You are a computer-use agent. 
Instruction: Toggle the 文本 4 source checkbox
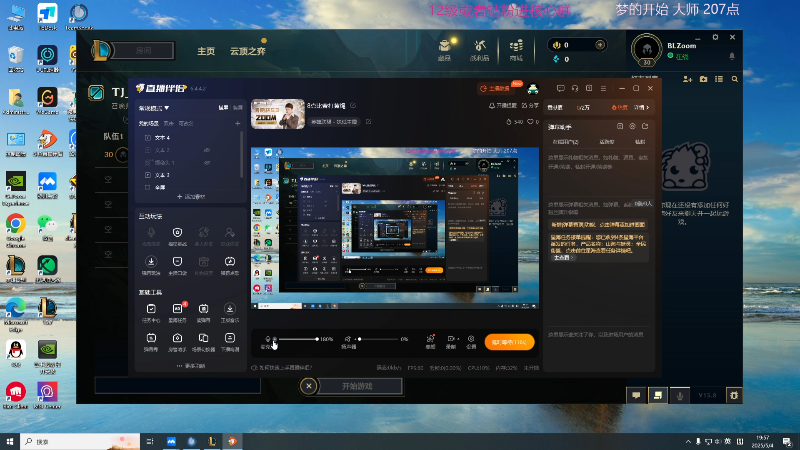(x=148, y=138)
